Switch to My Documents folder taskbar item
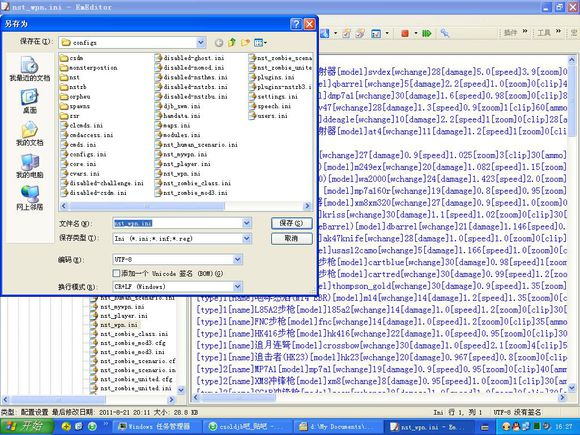Screen dimensions: 580x435 coord(338,426)
